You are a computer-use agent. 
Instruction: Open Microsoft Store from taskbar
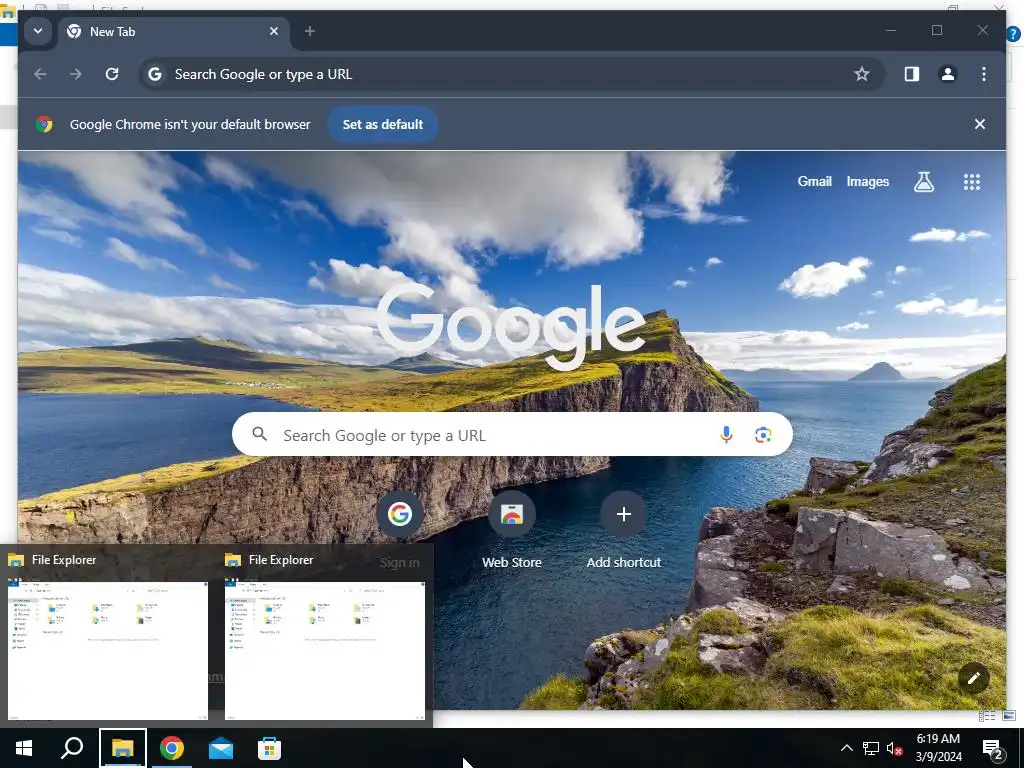[269, 748]
